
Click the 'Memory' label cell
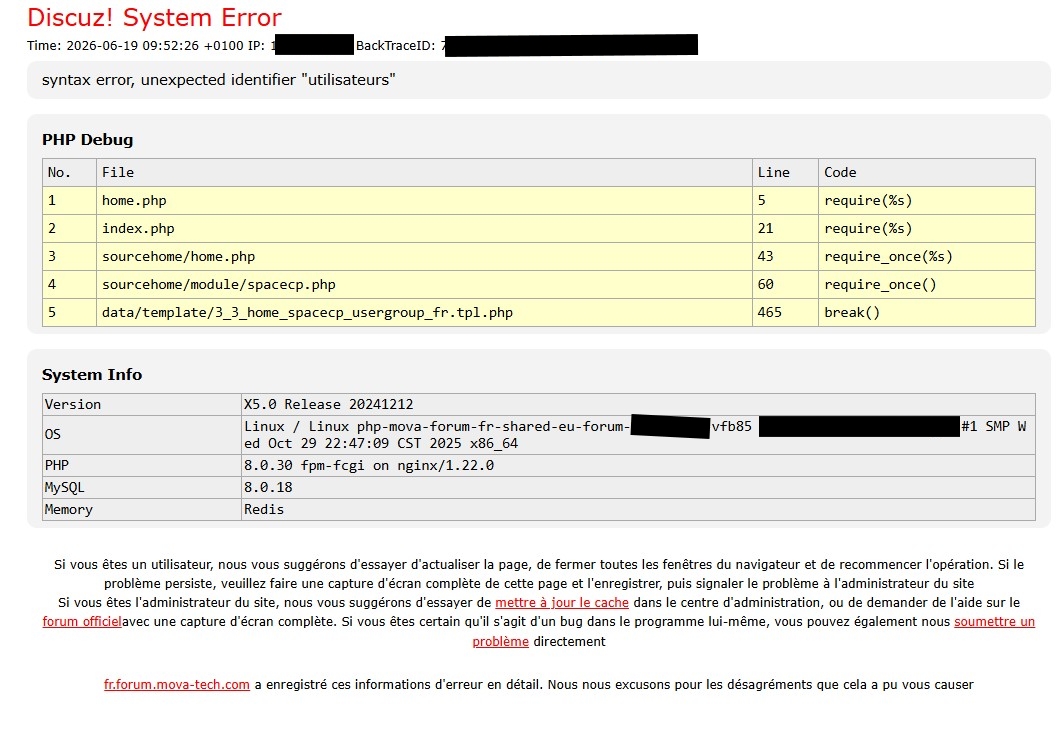(142, 509)
